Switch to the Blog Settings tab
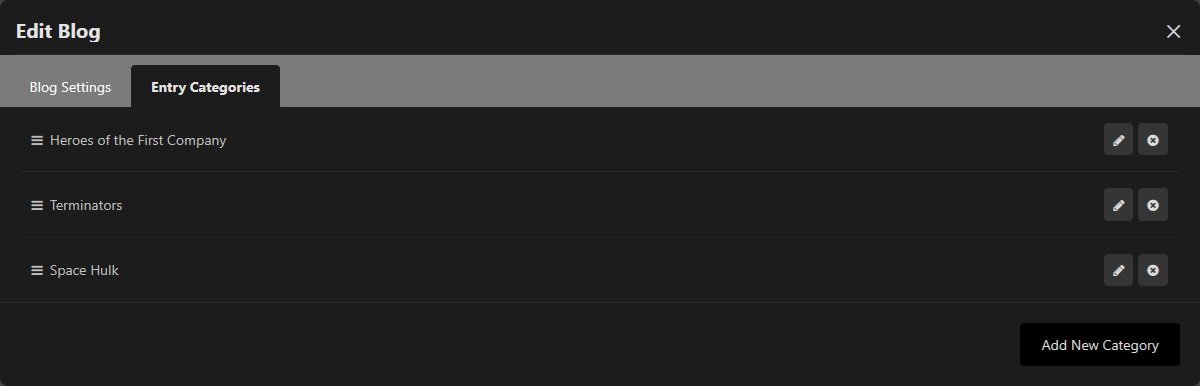 (x=70, y=87)
